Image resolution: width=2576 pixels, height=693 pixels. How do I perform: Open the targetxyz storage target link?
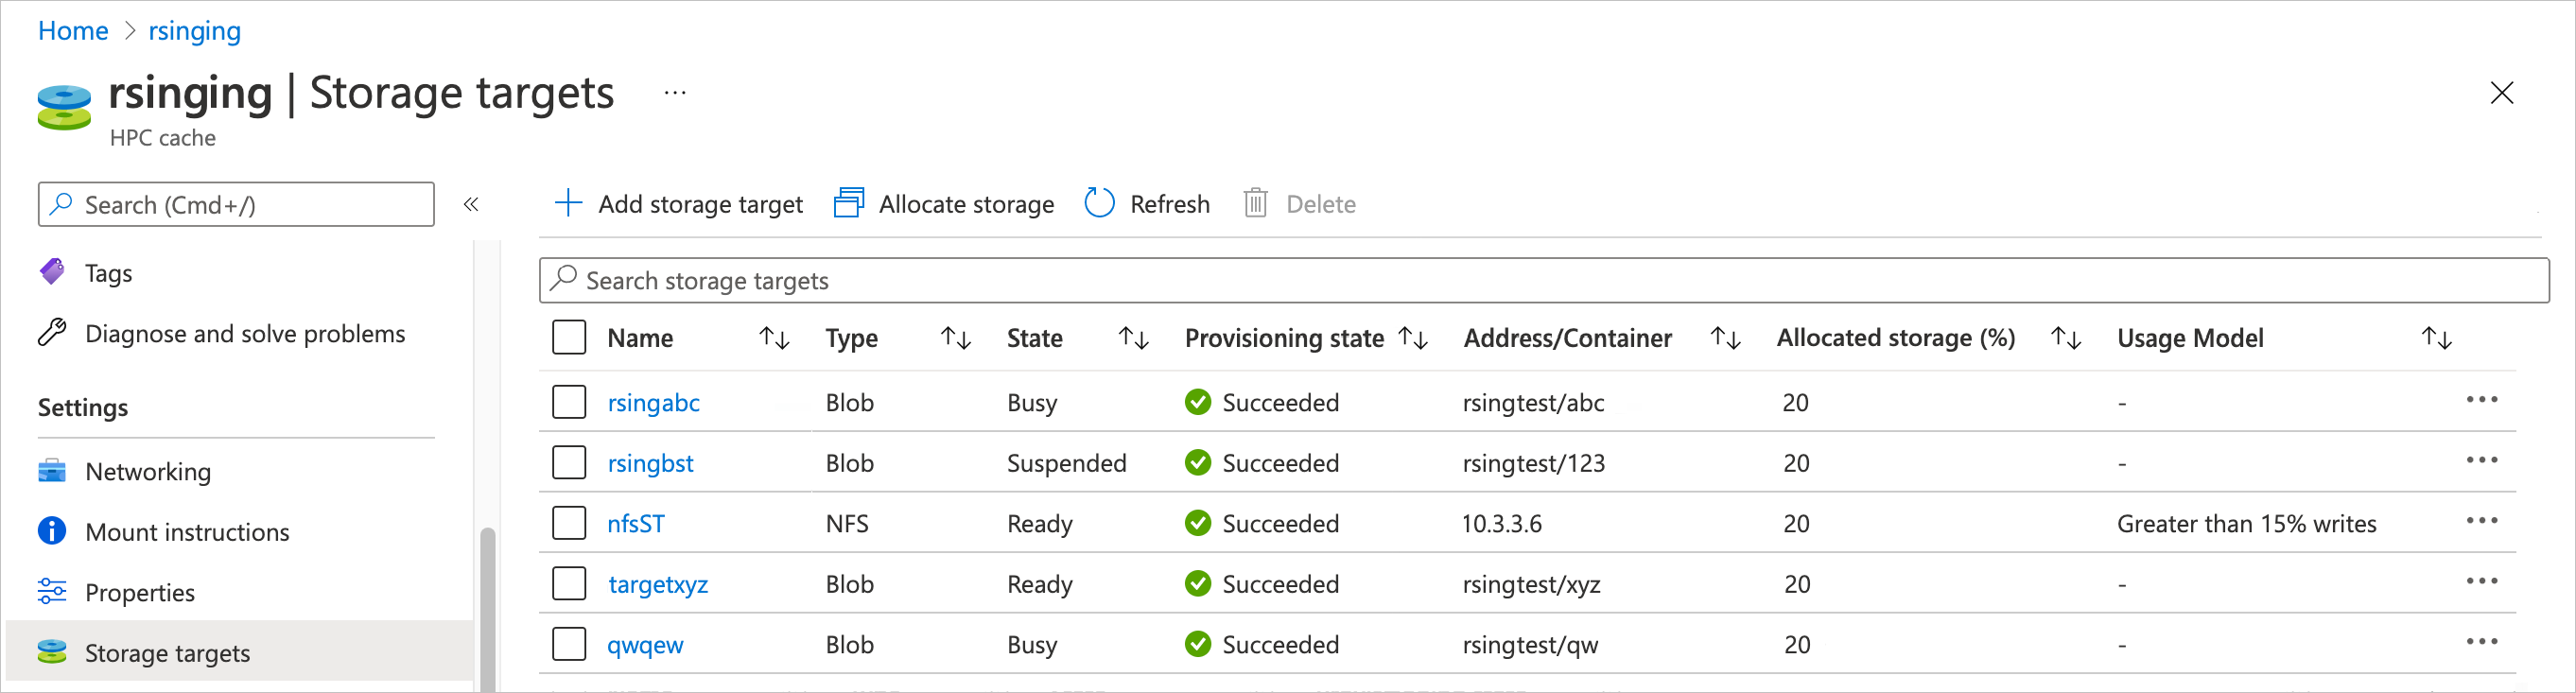[x=658, y=584]
